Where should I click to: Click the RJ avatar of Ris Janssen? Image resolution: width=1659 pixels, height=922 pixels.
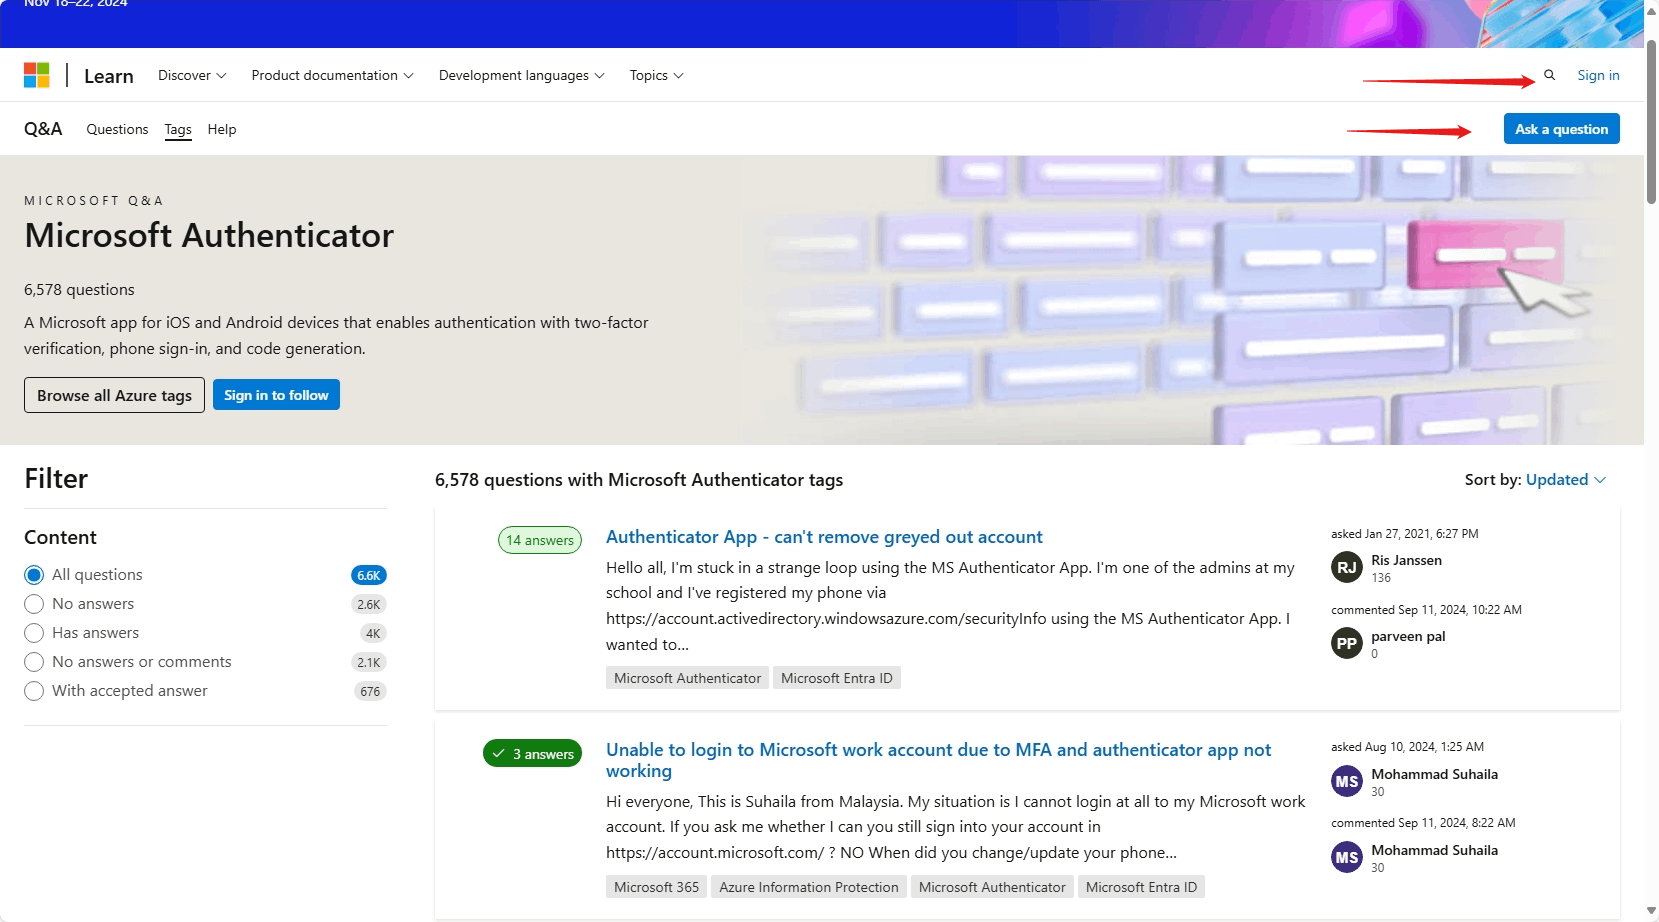click(x=1347, y=567)
